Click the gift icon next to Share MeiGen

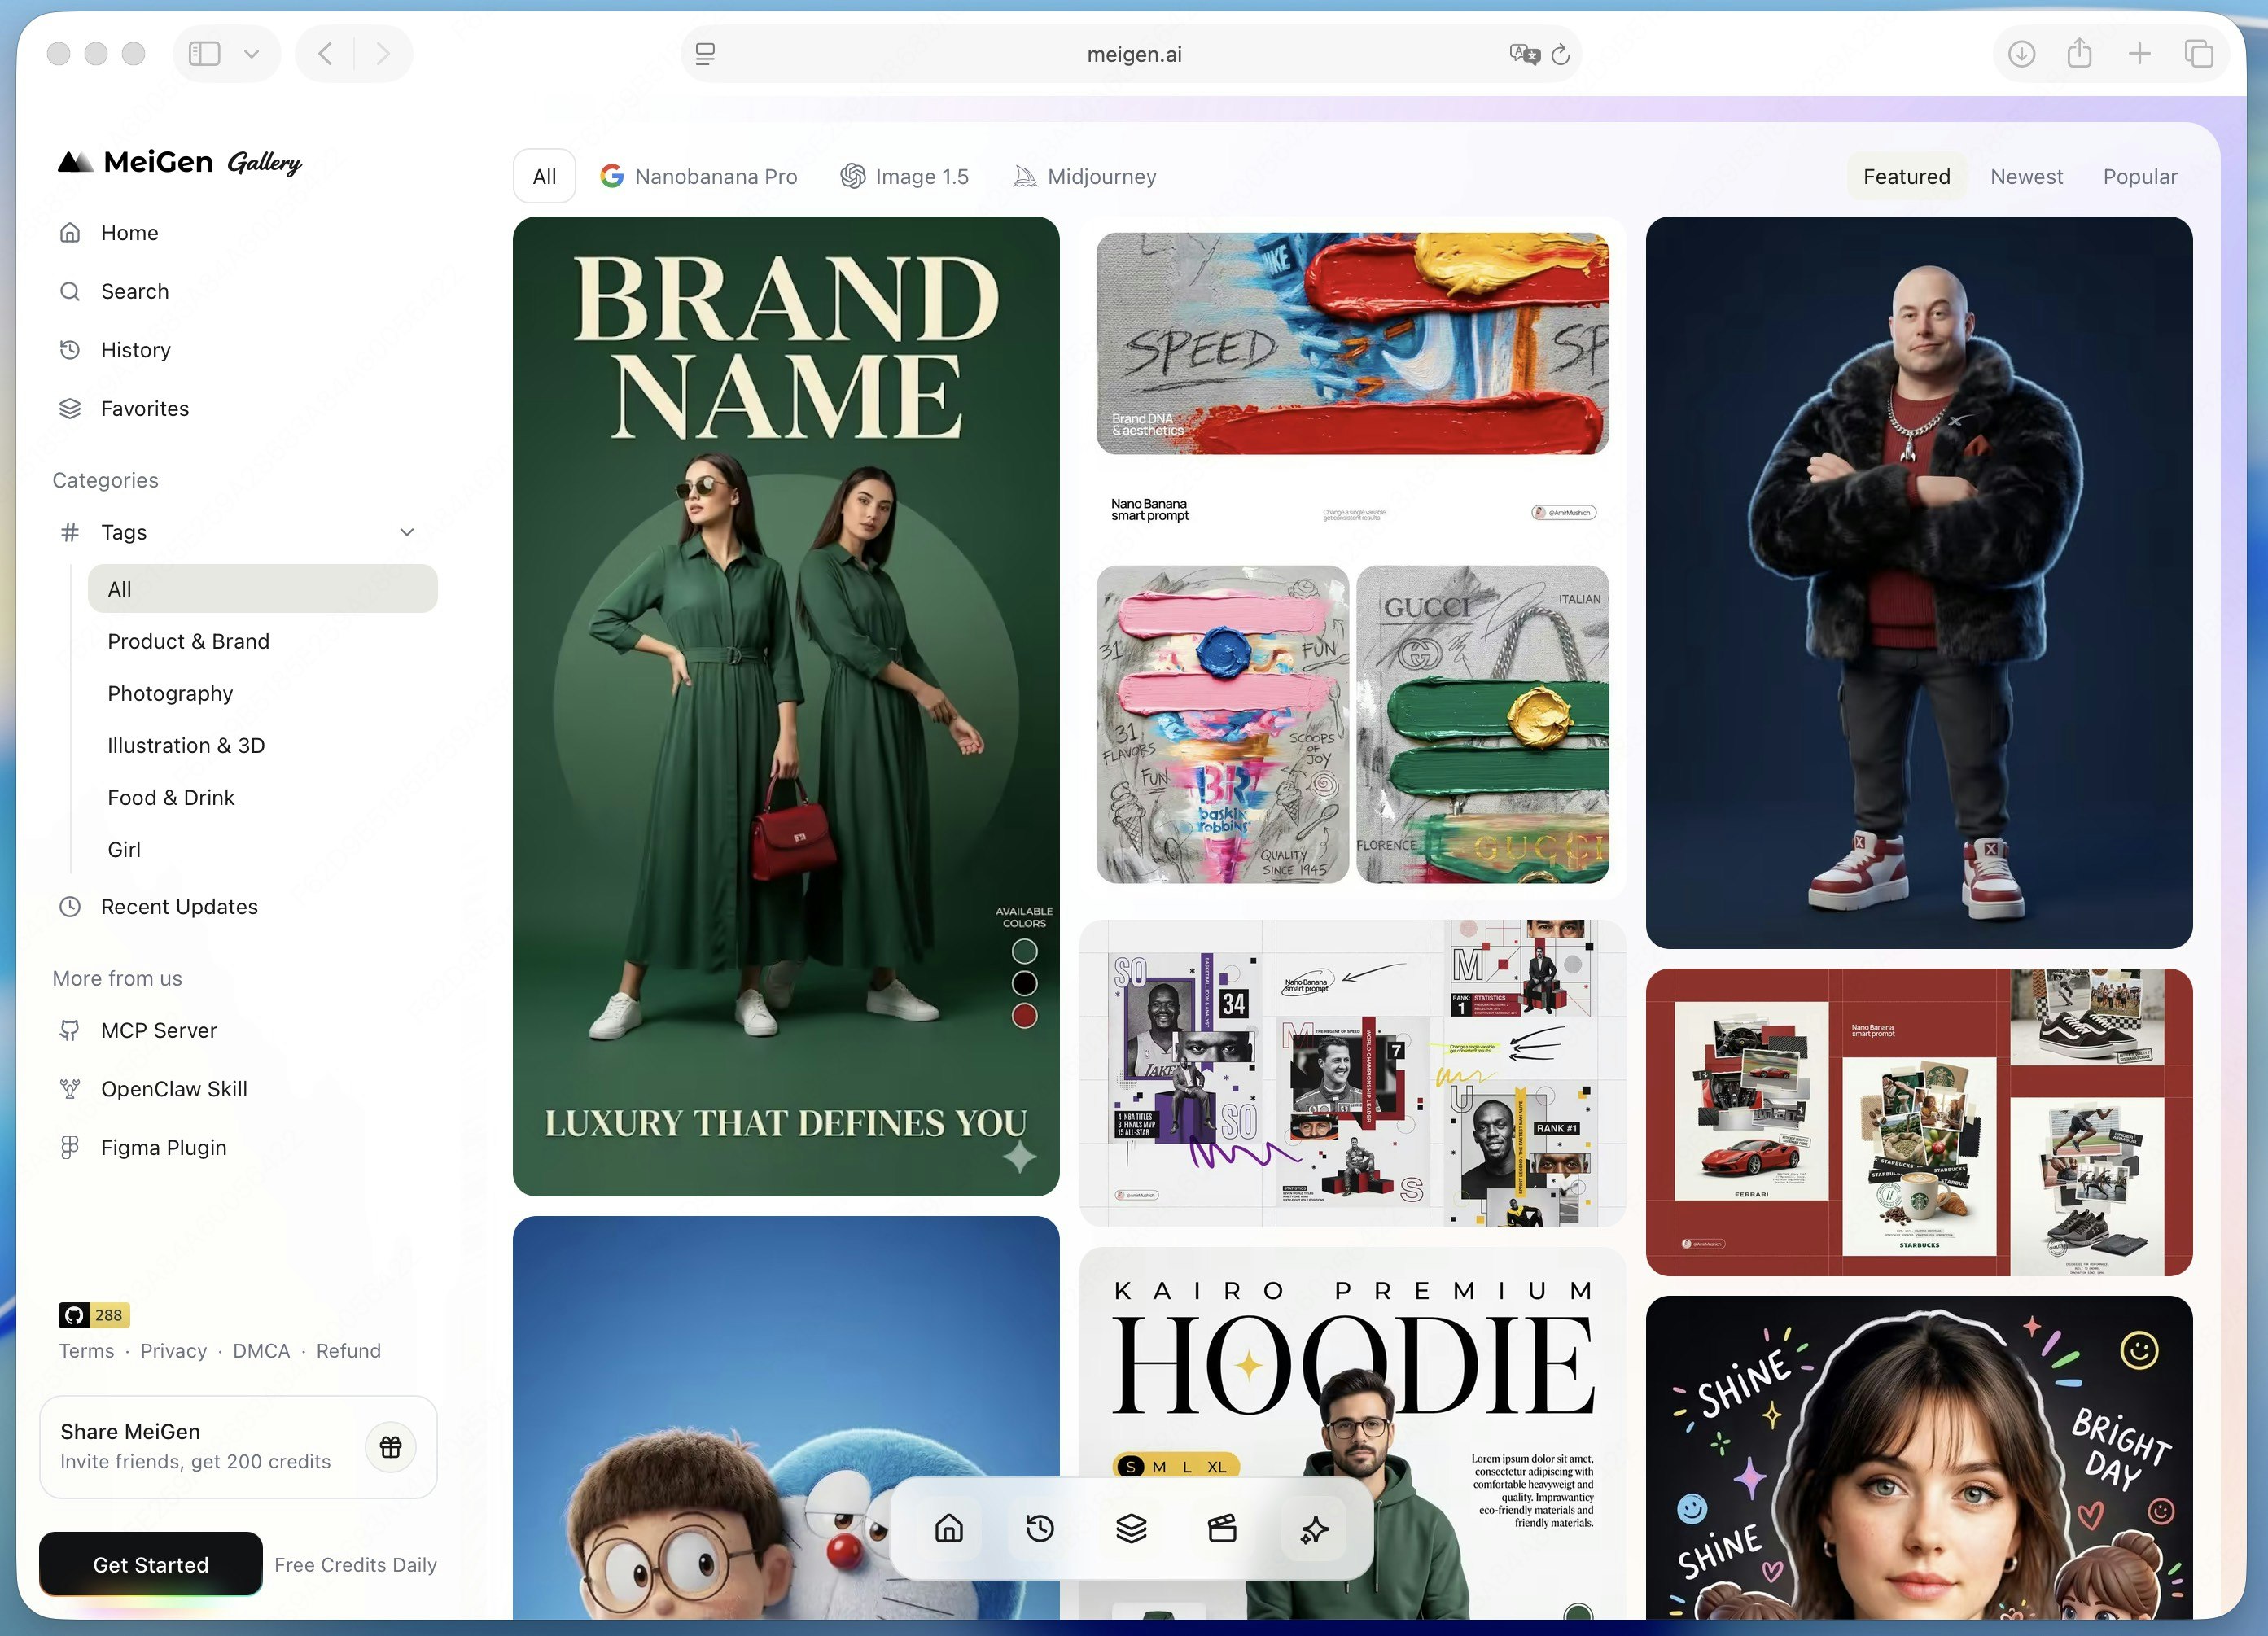click(391, 1447)
